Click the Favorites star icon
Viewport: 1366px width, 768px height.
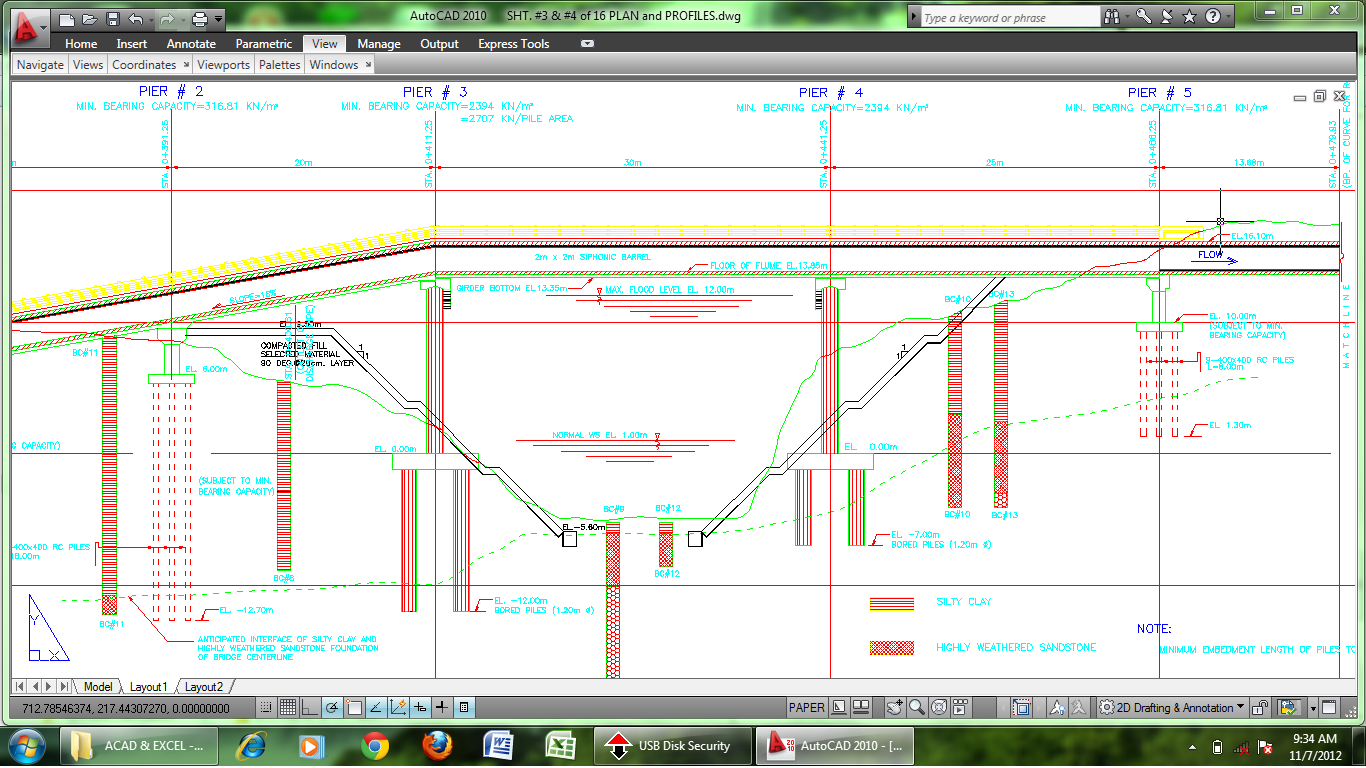coord(1189,17)
